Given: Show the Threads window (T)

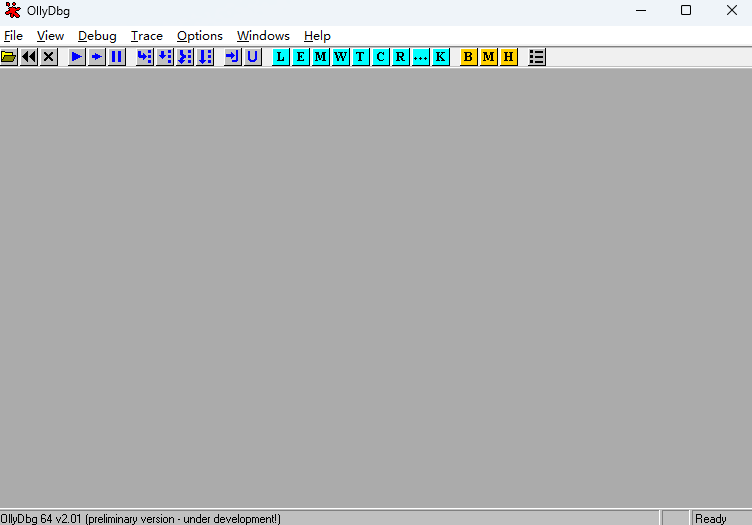Looking at the screenshot, I should [x=360, y=57].
